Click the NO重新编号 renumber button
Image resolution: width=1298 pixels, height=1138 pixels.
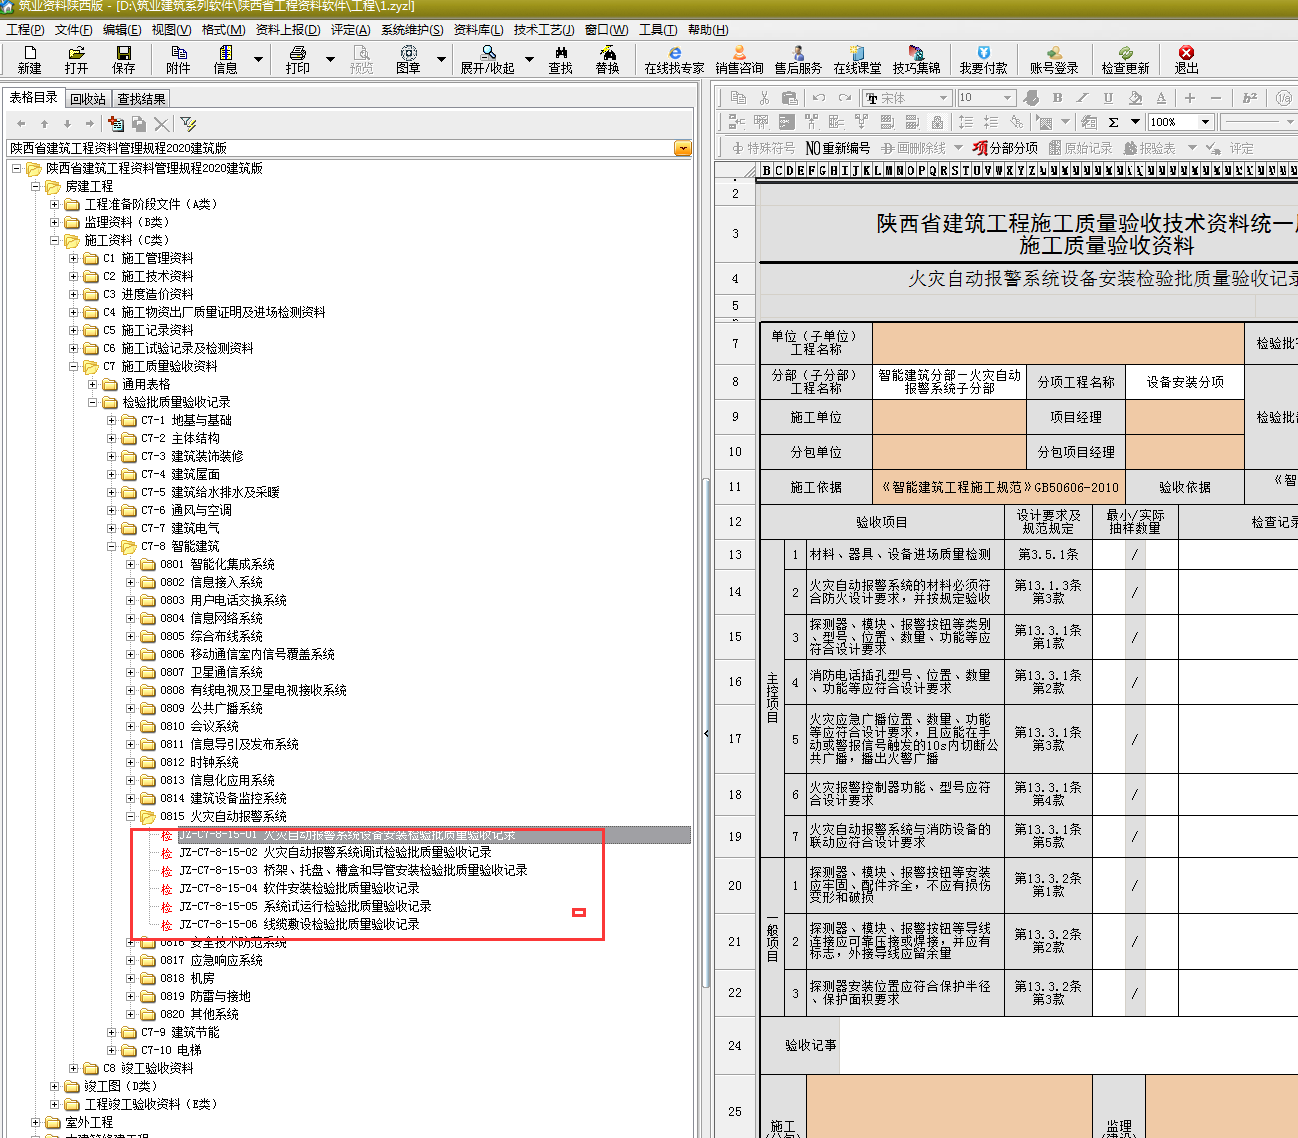838,148
